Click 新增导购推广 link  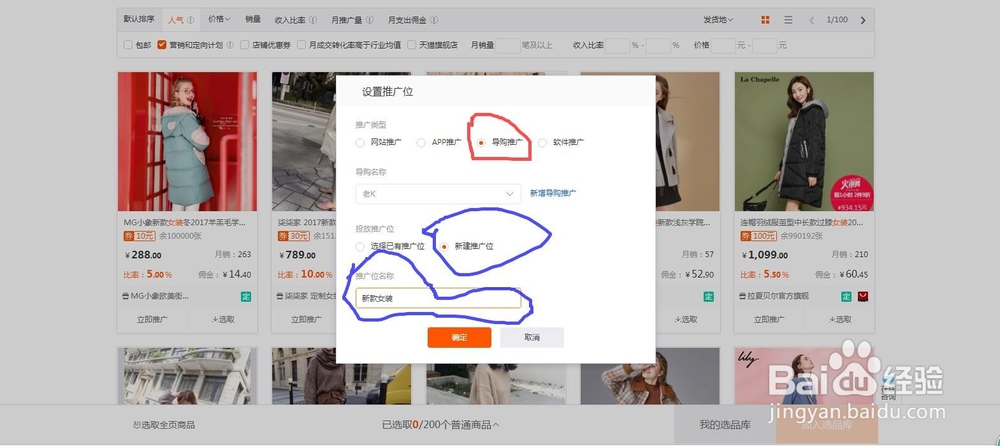click(553, 193)
